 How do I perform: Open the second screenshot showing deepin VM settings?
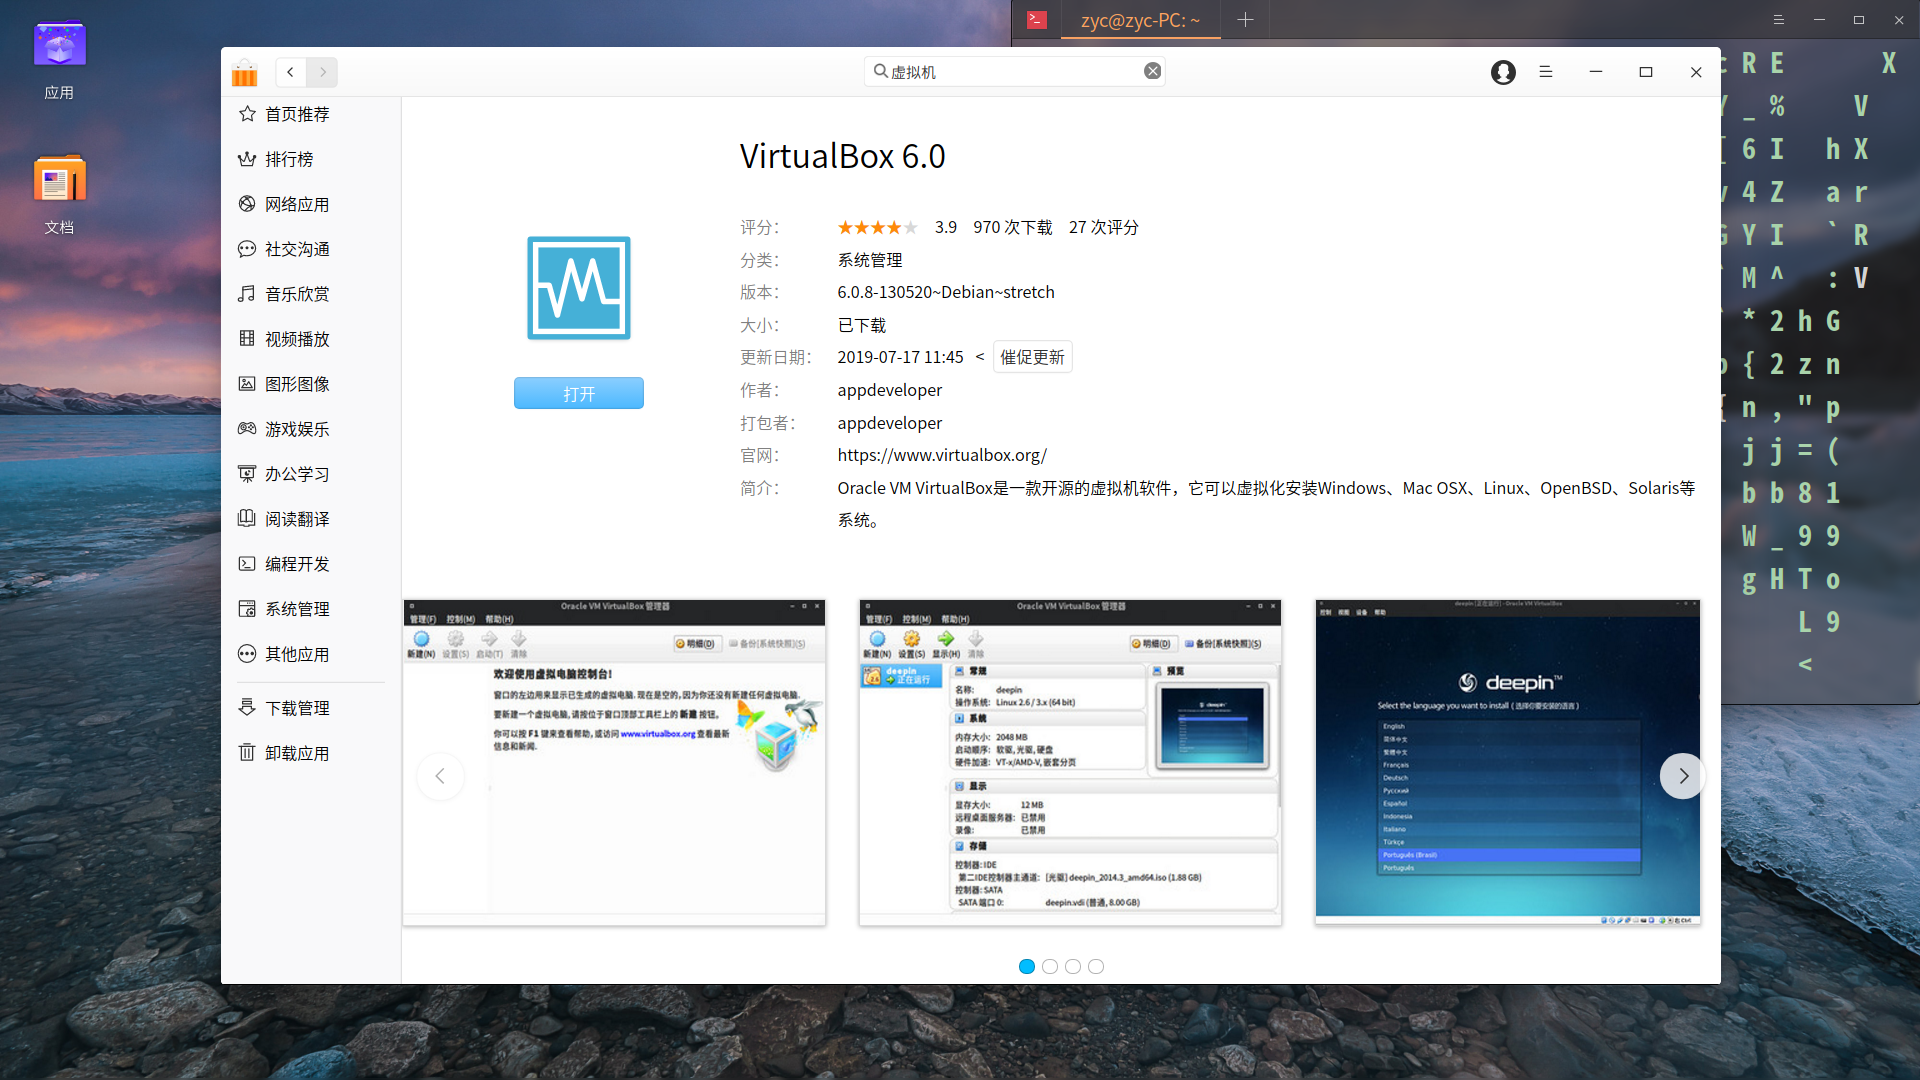click(x=1070, y=762)
